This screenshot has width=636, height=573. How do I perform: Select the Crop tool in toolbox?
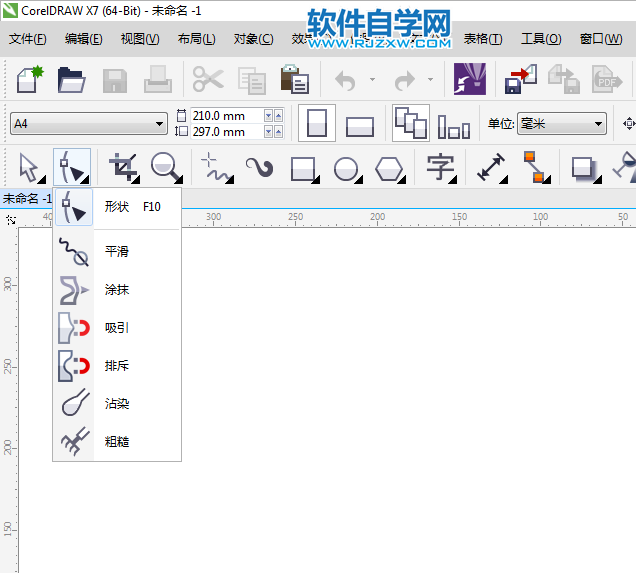124,167
